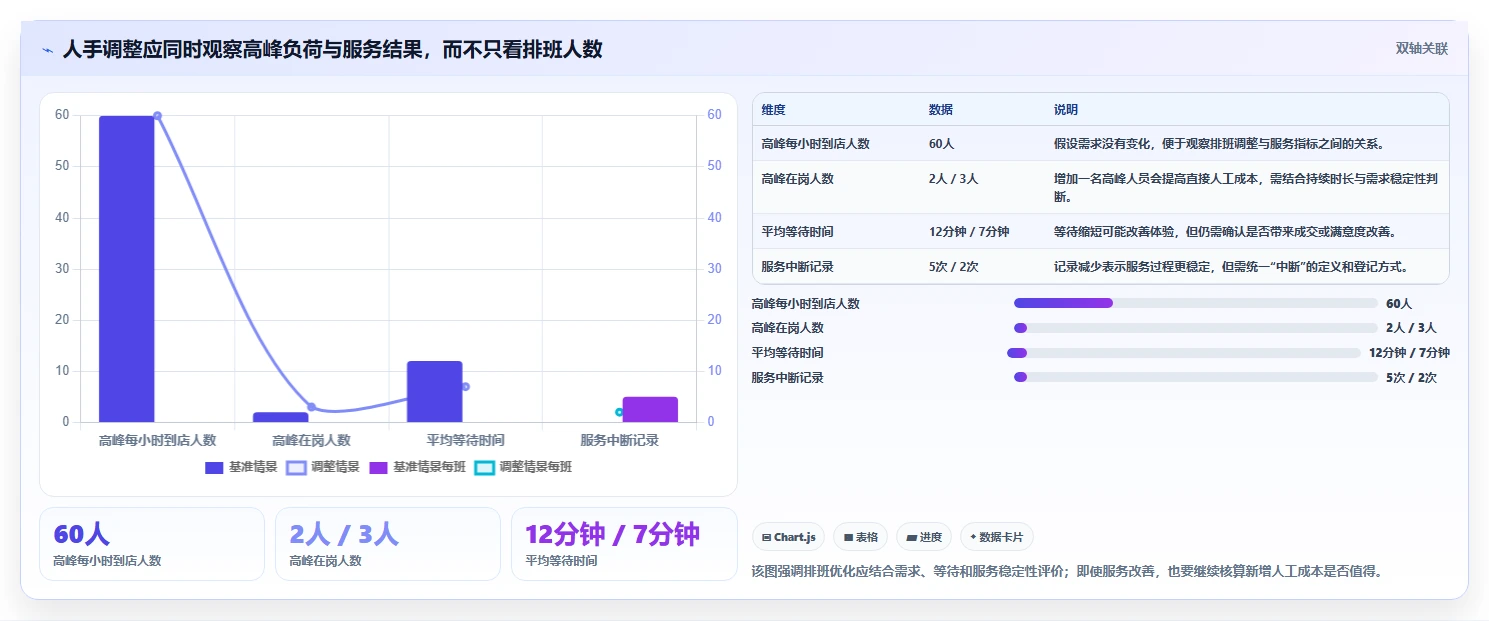Click progress row value 5次 / 2次
Screen dimensions: 1489x621
(1411, 378)
